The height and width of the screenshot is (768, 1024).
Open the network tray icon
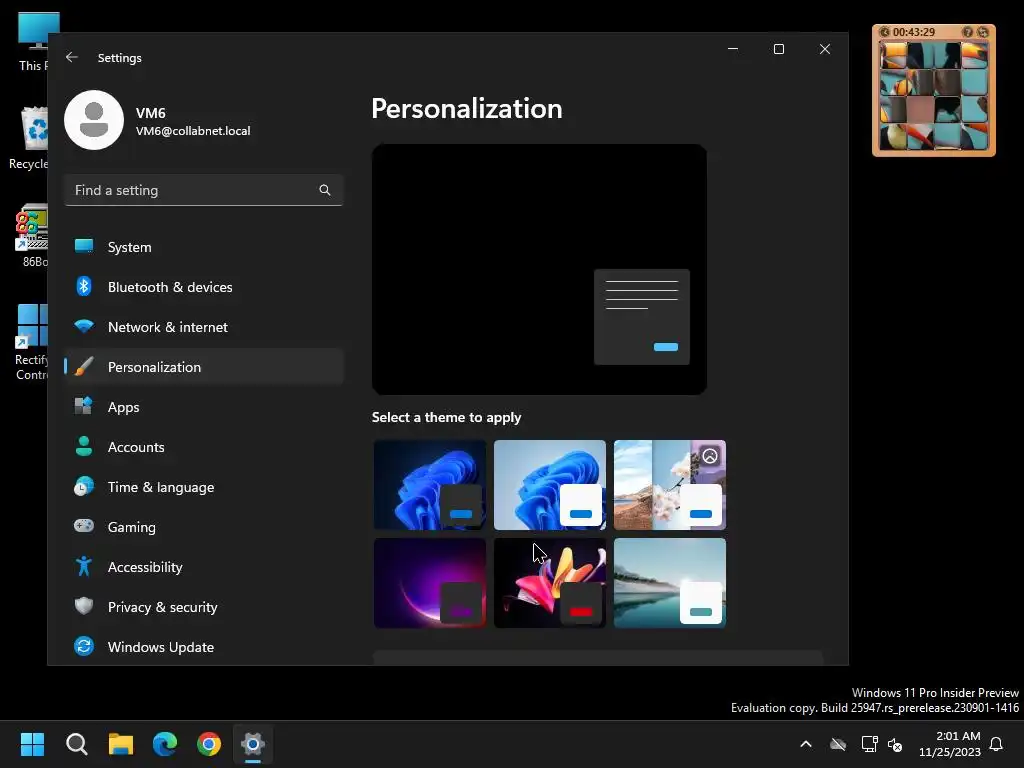point(869,744)
